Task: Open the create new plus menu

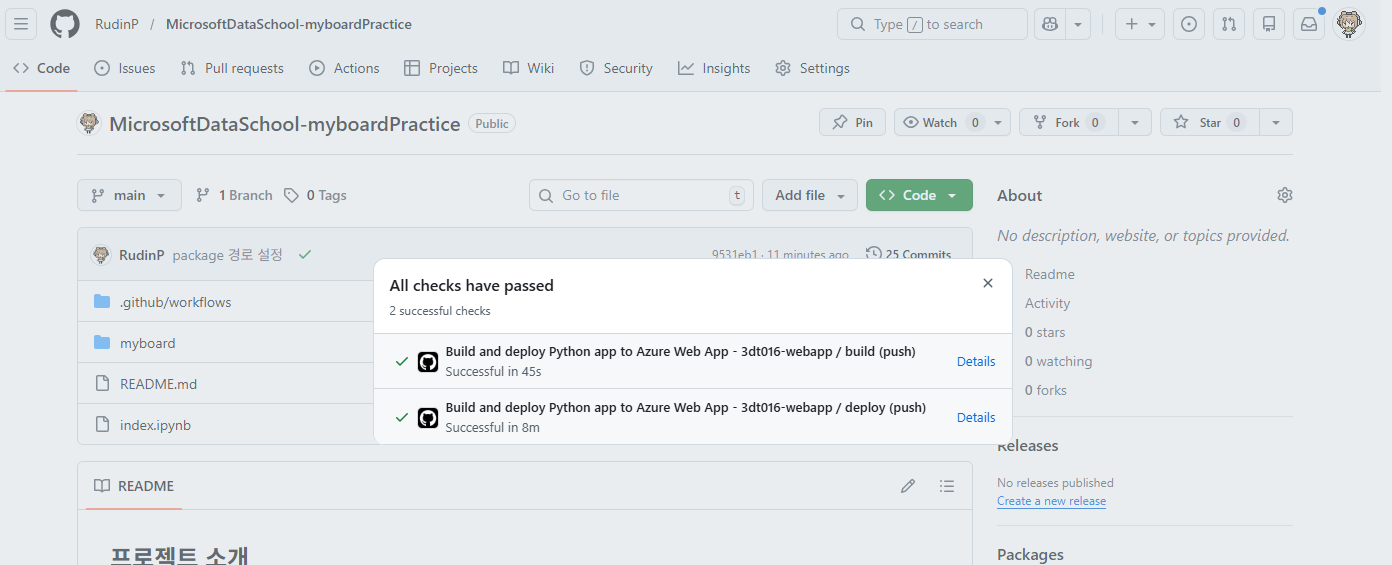Action: tap(1140, 24)
